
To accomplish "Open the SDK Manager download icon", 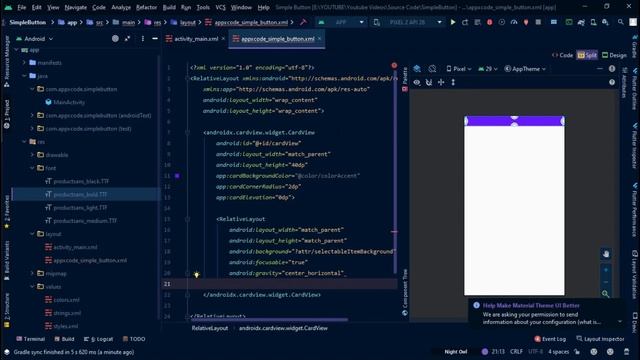I will click(605, 22).
